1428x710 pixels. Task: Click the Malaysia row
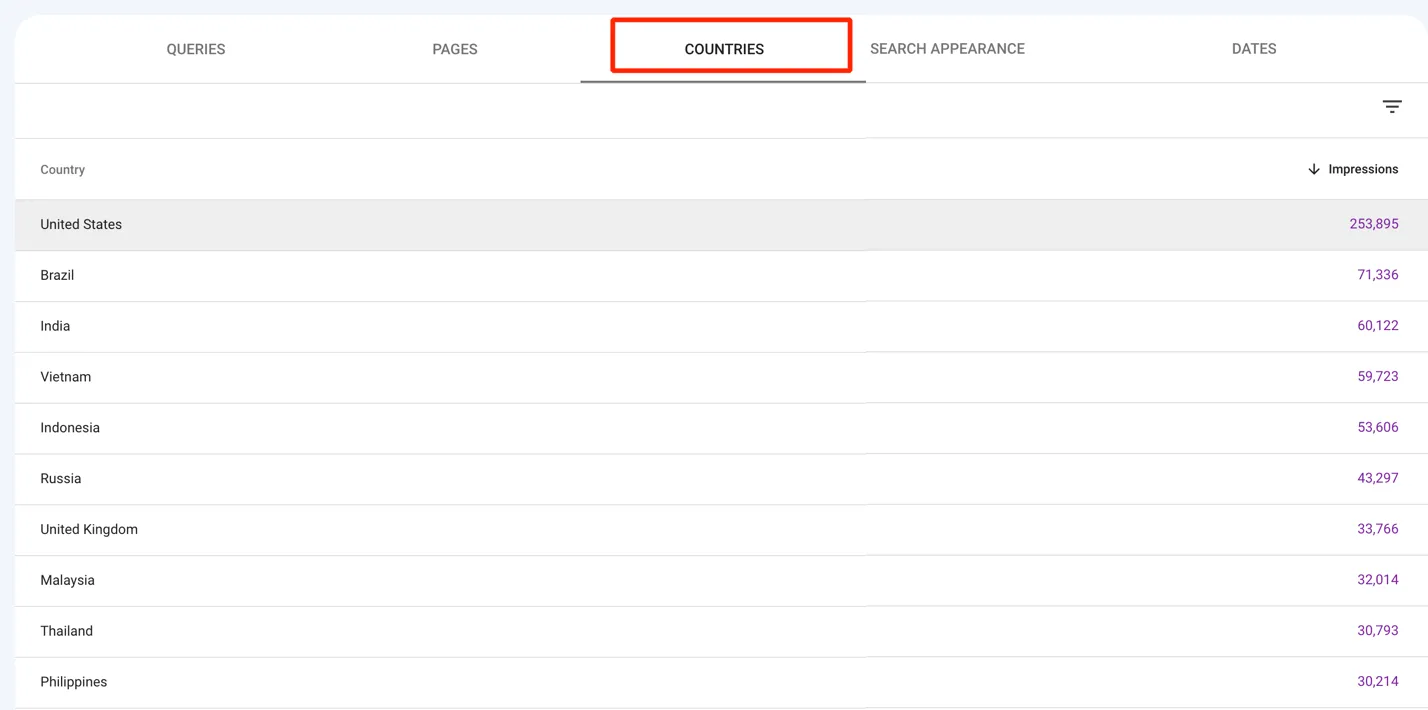pyautogui.click(x=67, y=581)
